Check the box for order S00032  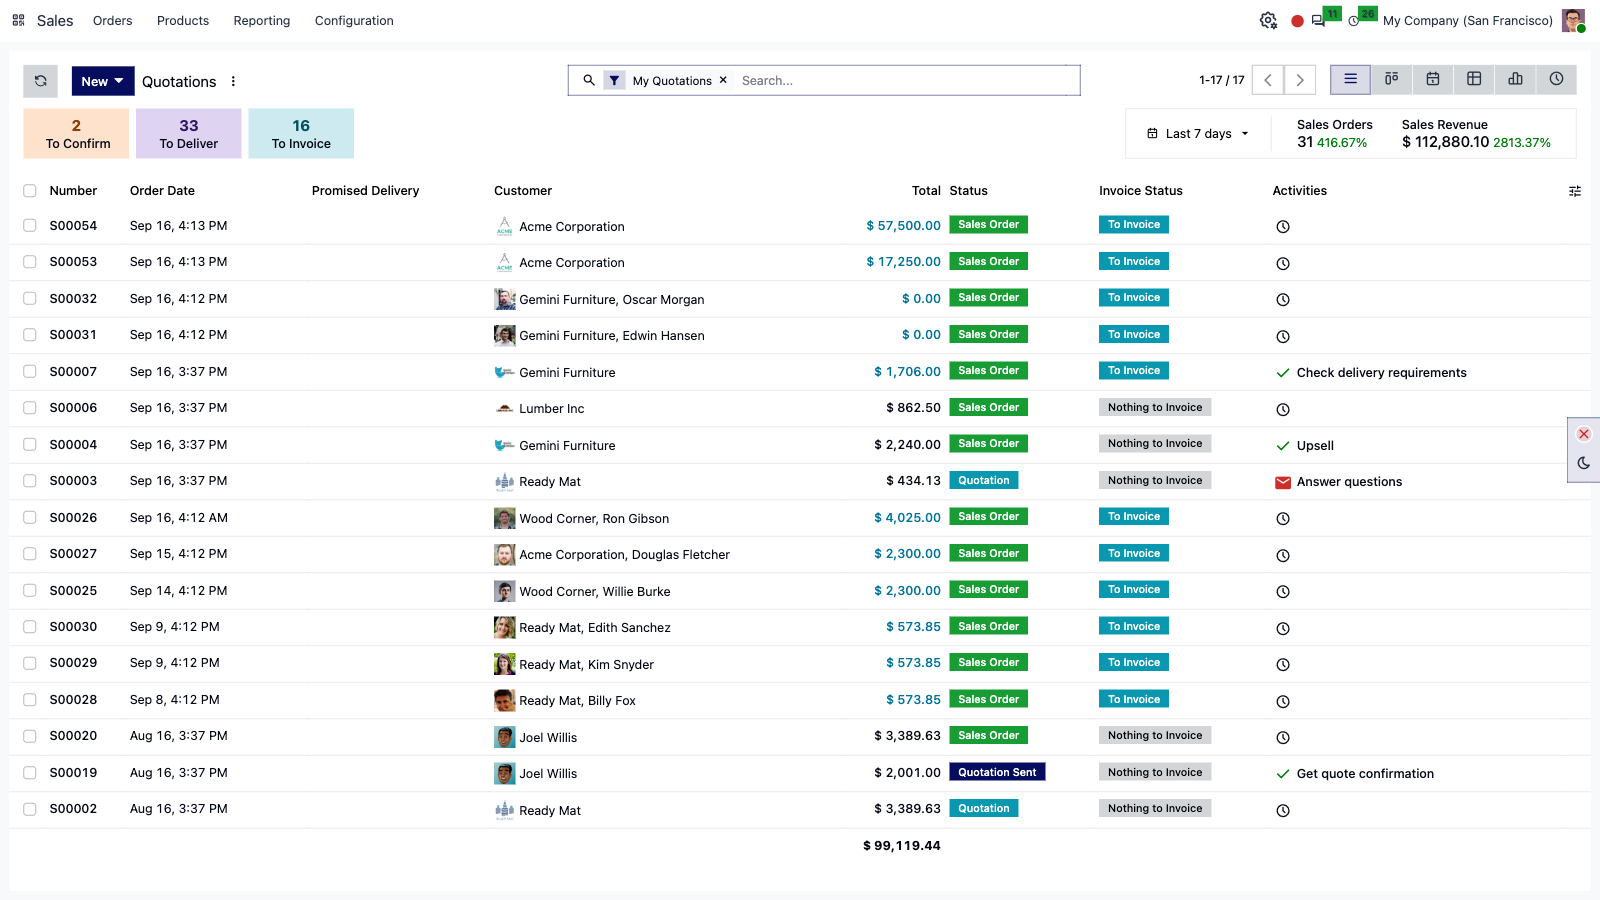pyautogui.click(x=30, y=299)
